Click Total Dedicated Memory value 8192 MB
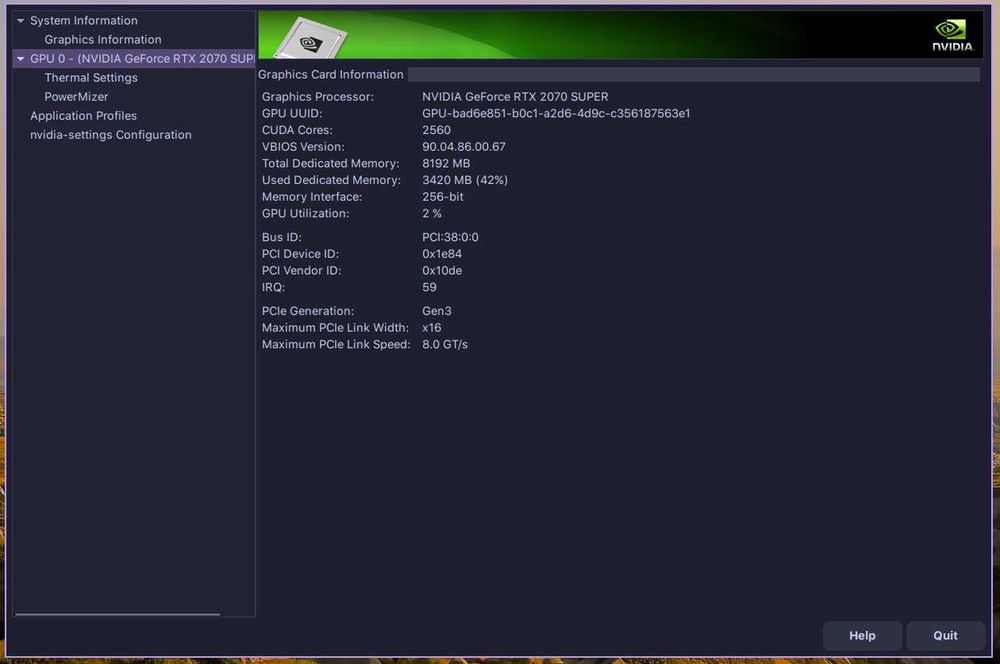The image size is (1000, 664). click(x=446, y=163)
